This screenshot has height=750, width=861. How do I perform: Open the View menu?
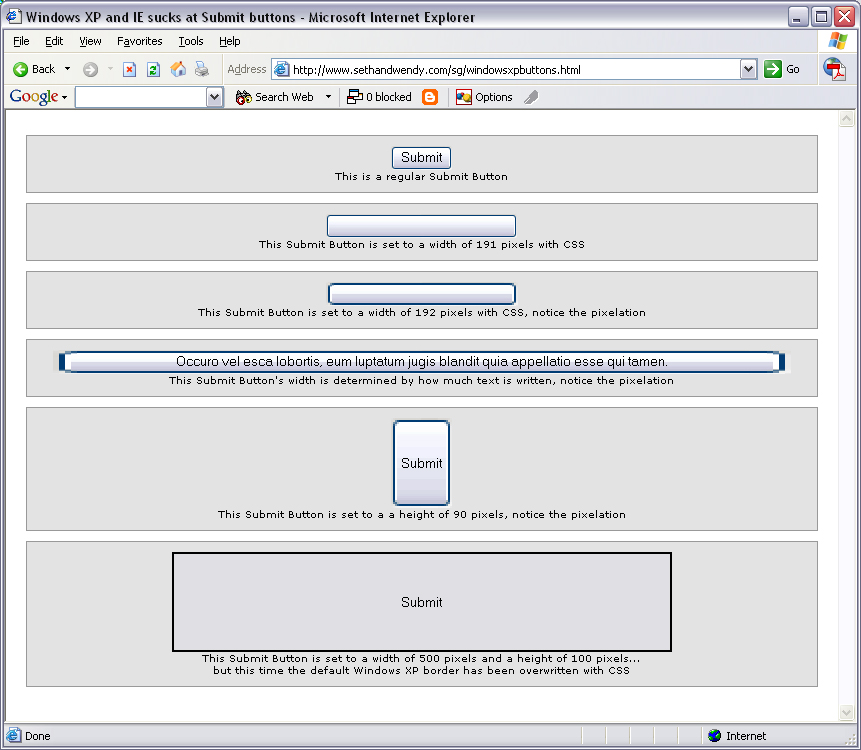coord(90,41)
